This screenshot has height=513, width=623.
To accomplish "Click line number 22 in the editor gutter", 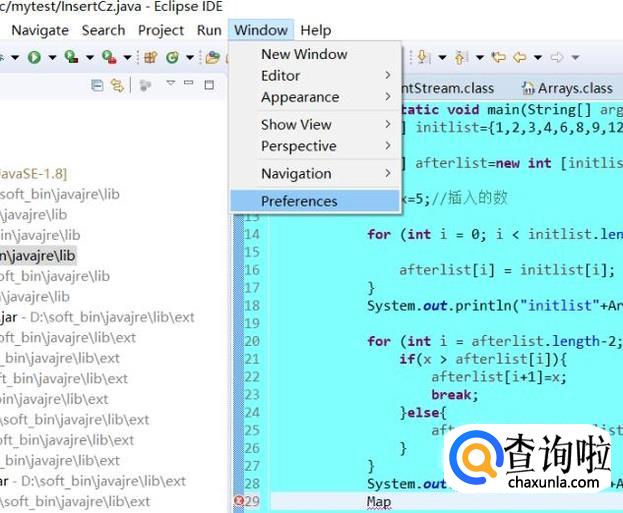I will point(252,377).
